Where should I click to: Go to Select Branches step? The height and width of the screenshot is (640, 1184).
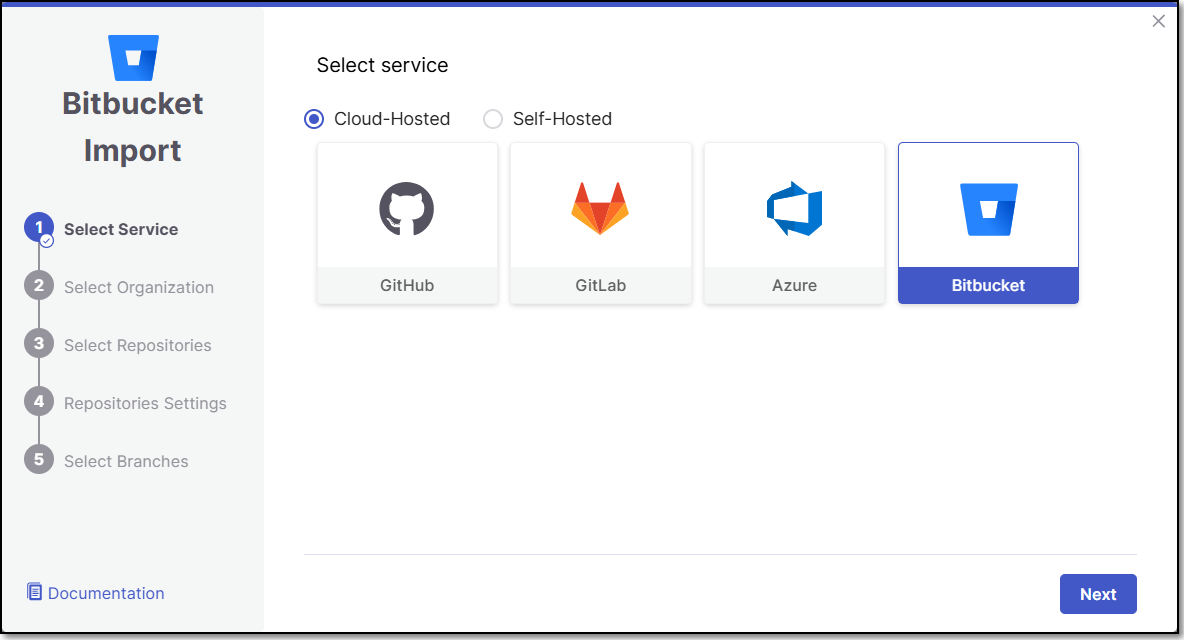(126, 461)
